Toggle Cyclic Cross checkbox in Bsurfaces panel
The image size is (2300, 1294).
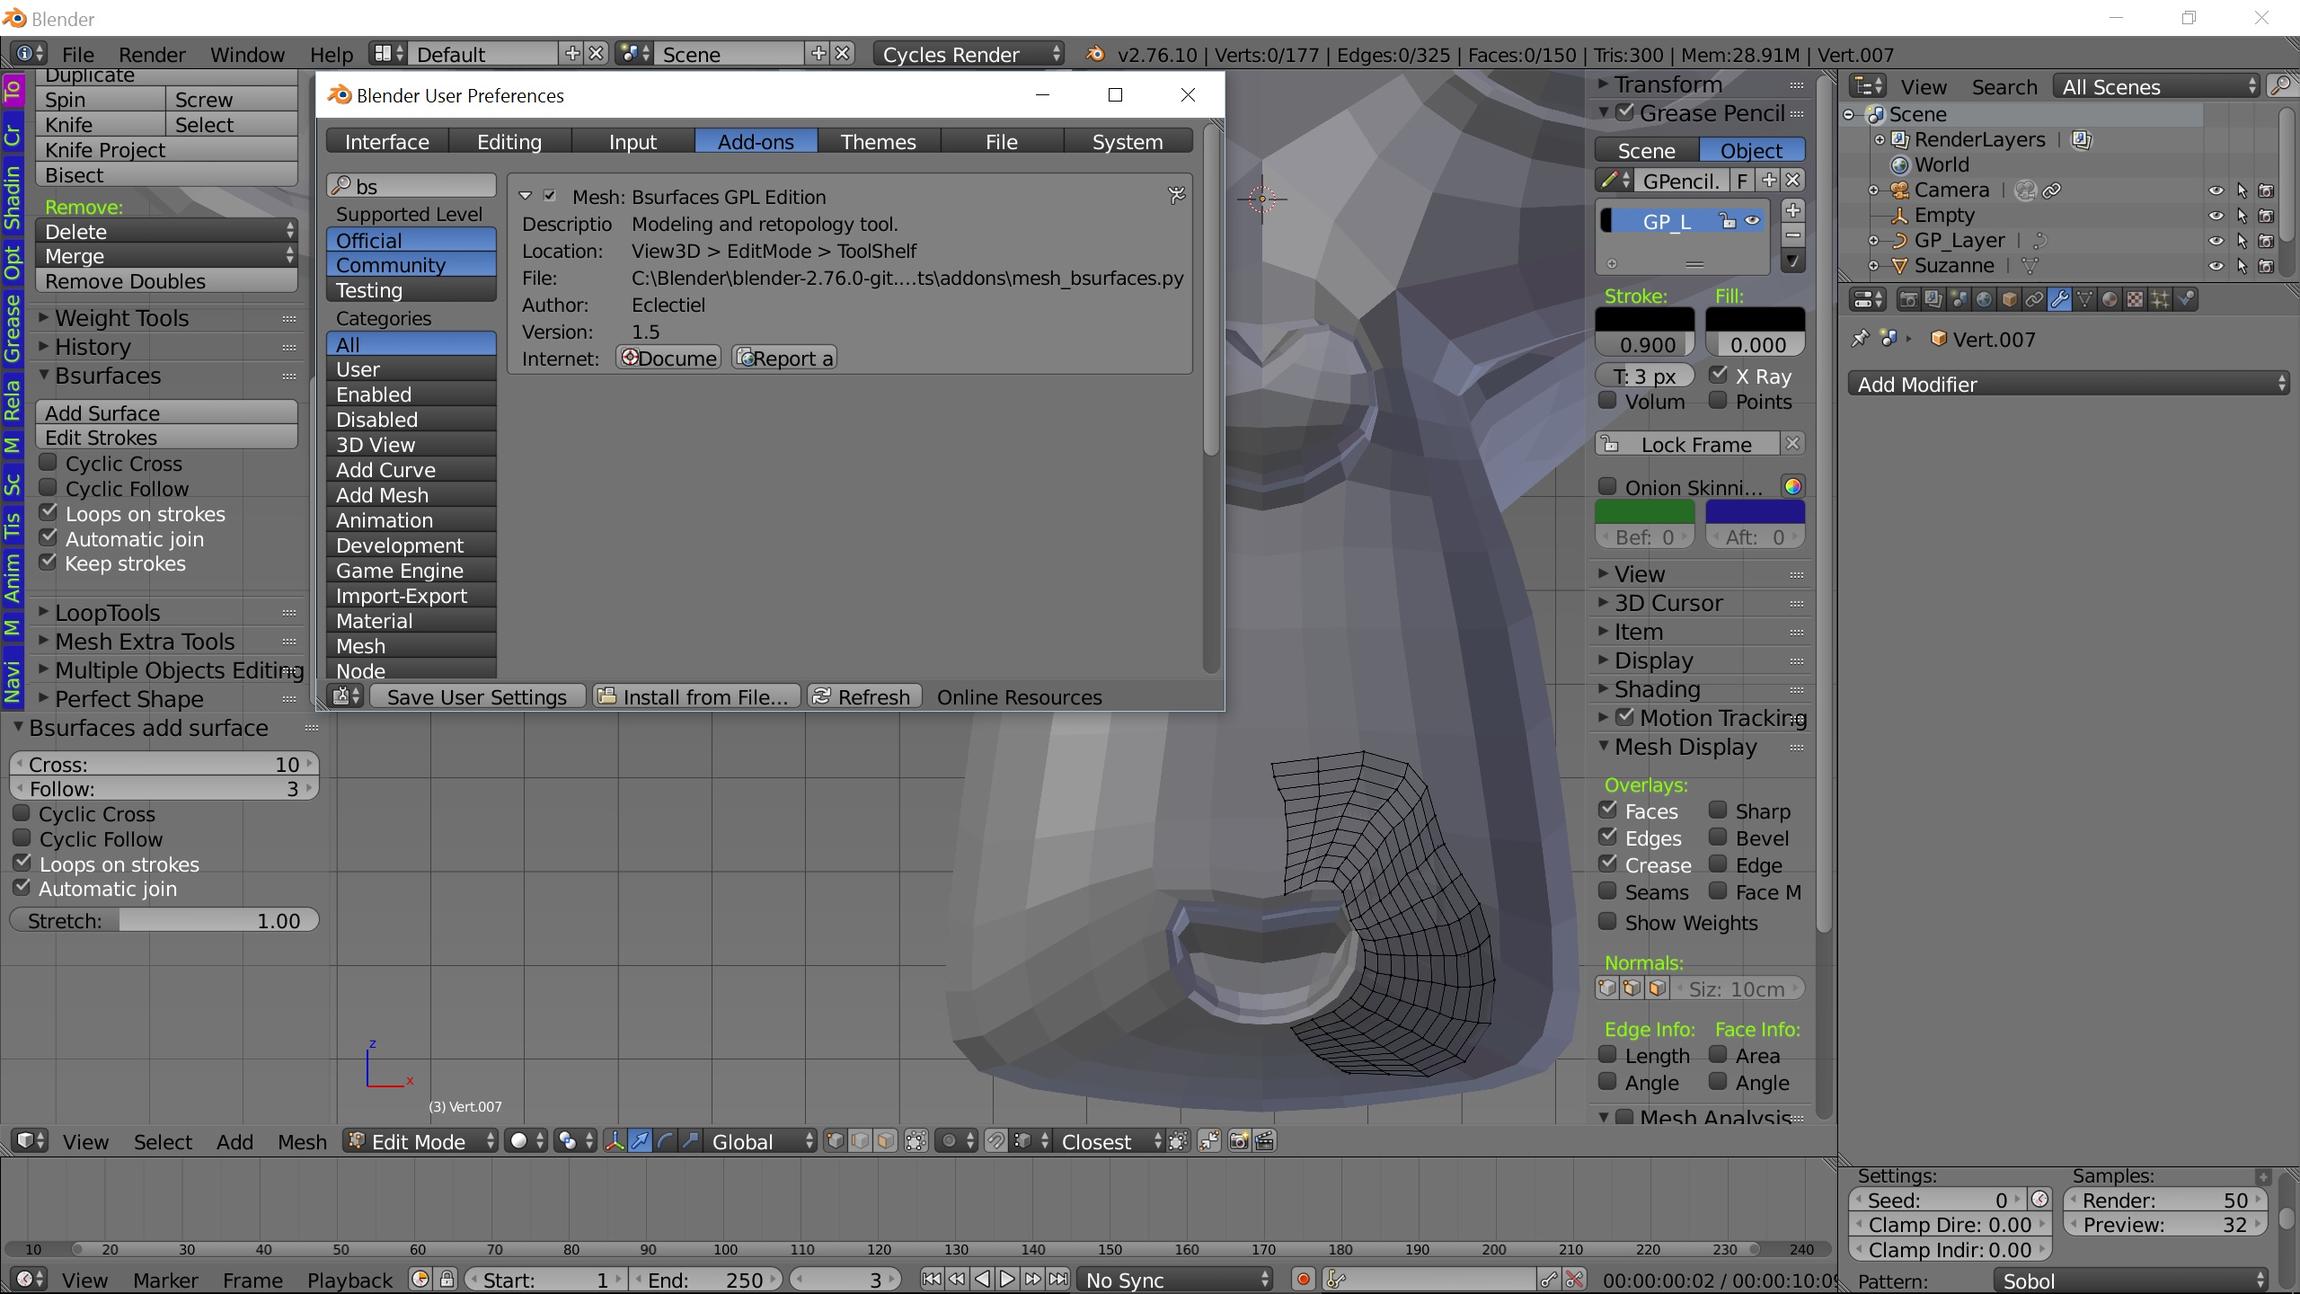click(48, 462)
